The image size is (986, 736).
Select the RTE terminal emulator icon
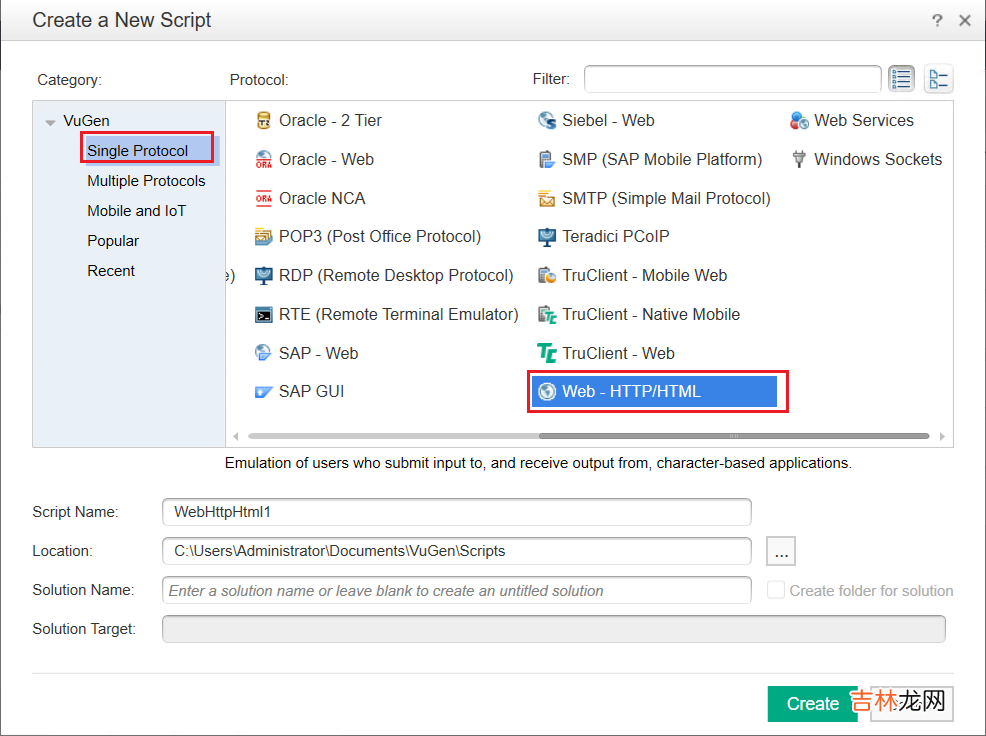(264, 315)
